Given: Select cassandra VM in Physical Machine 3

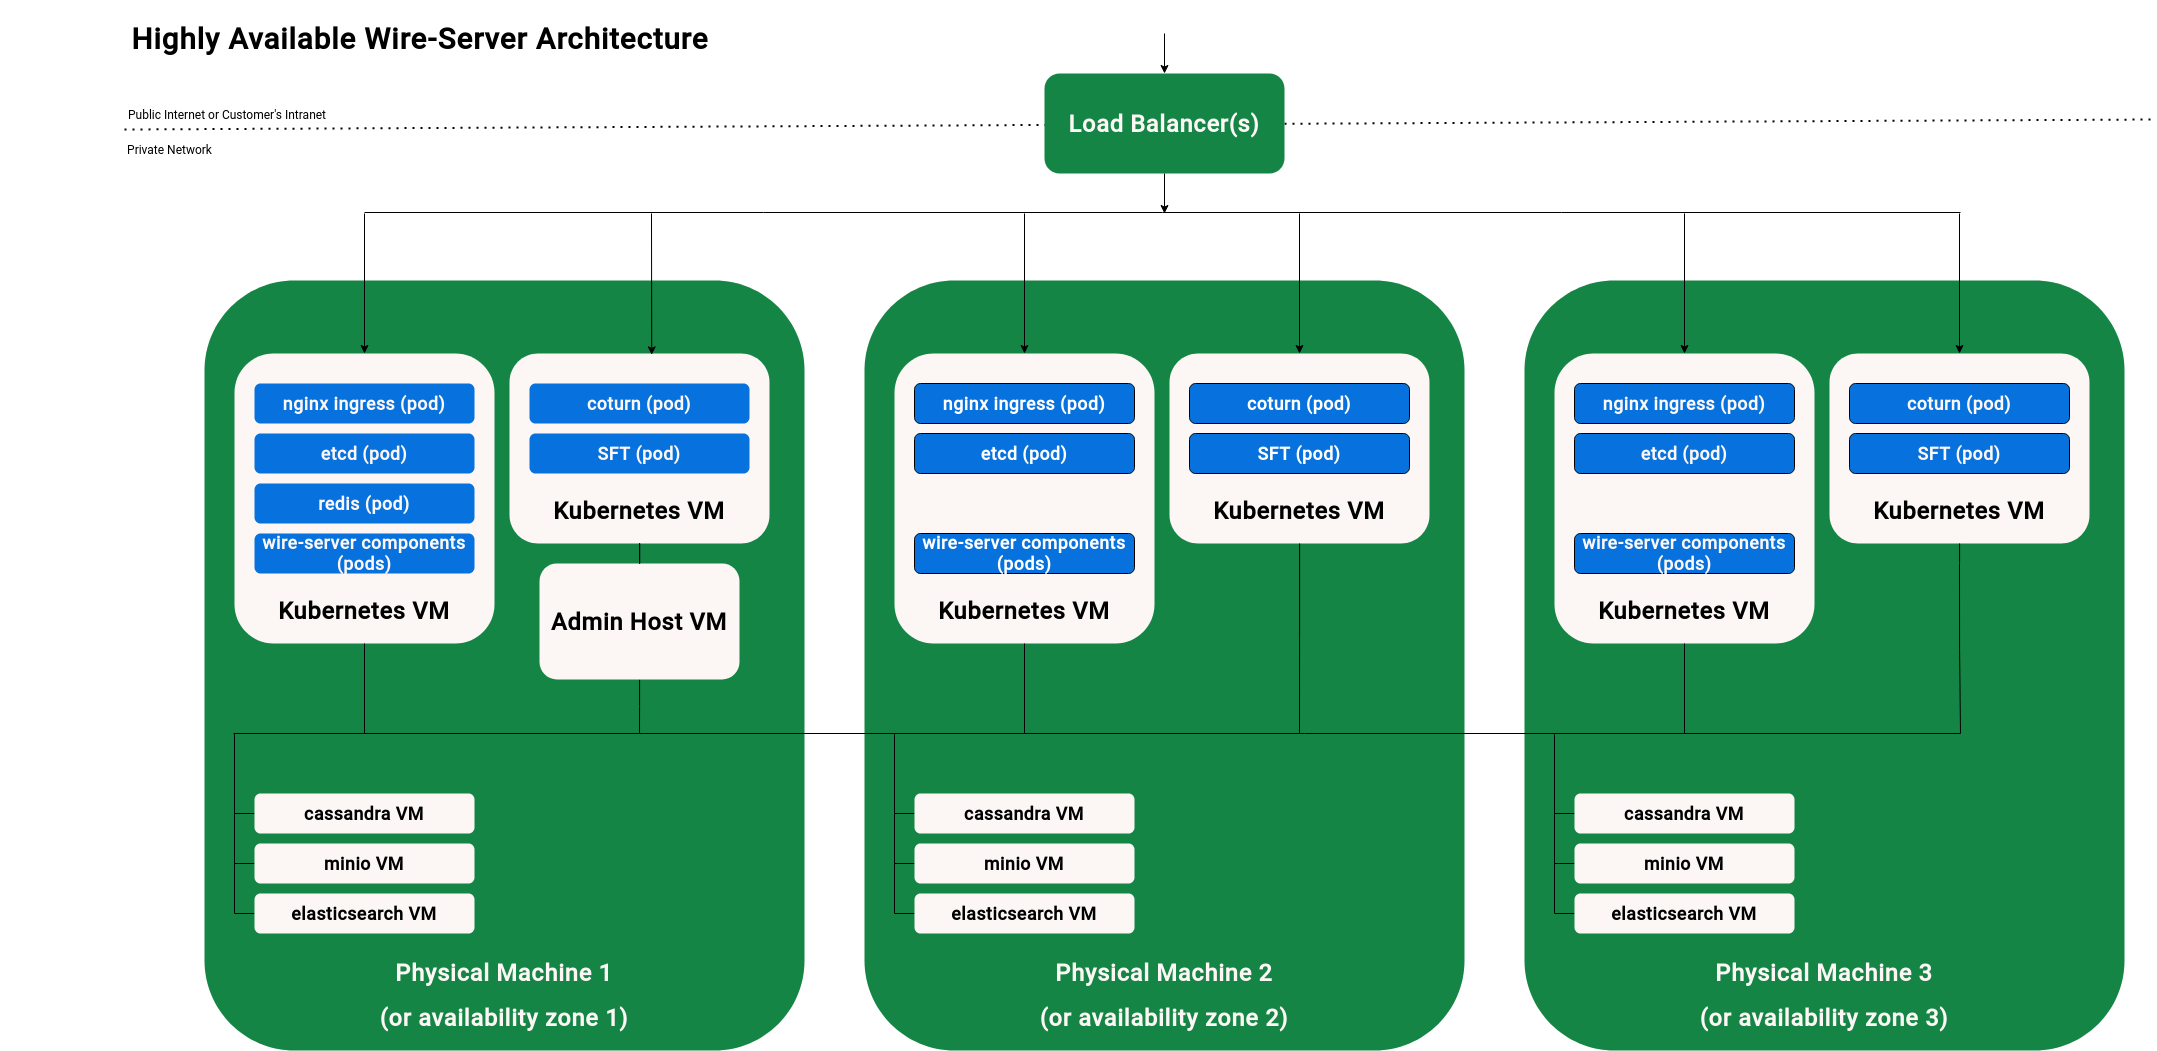Looking at the screenshot, I should click(x=1684, y=813).
